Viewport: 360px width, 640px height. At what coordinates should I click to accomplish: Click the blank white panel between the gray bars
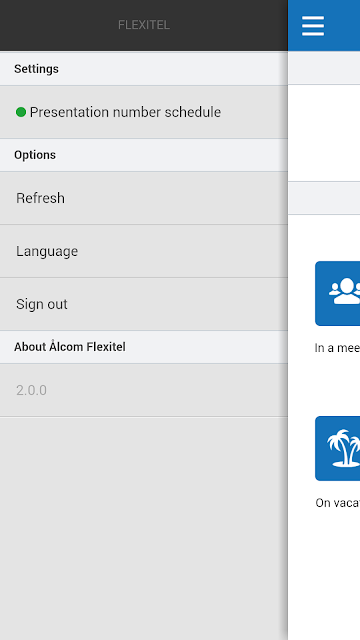point(324,133)
